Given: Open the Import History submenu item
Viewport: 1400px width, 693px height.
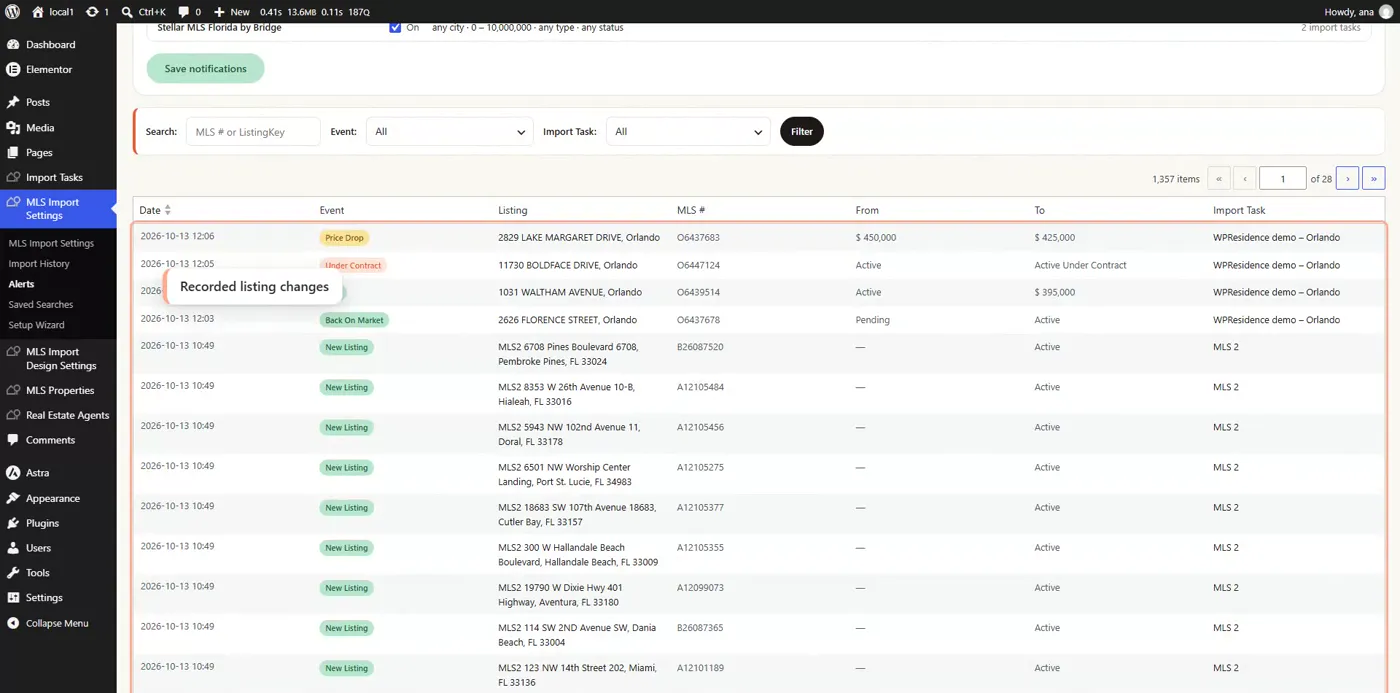Looking at the screenshot, I should [x=39, y=264].
